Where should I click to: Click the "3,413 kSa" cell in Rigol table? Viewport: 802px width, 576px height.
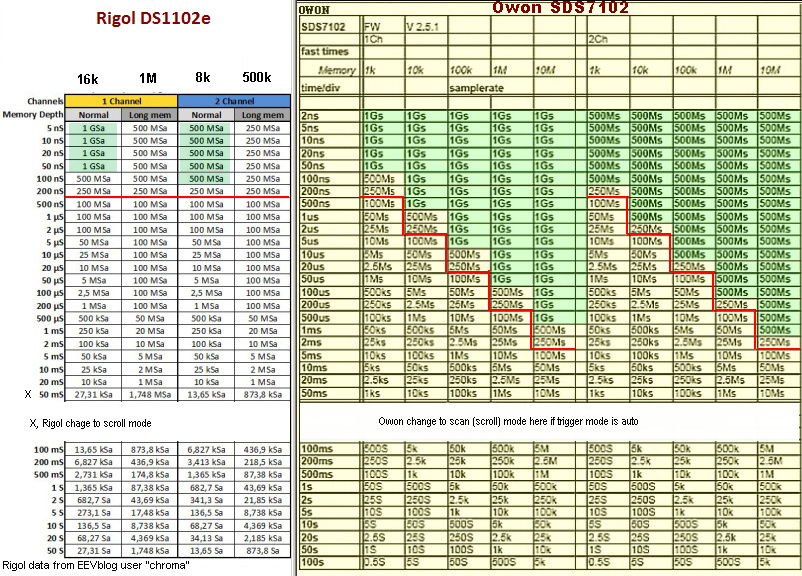pos(206,462)
